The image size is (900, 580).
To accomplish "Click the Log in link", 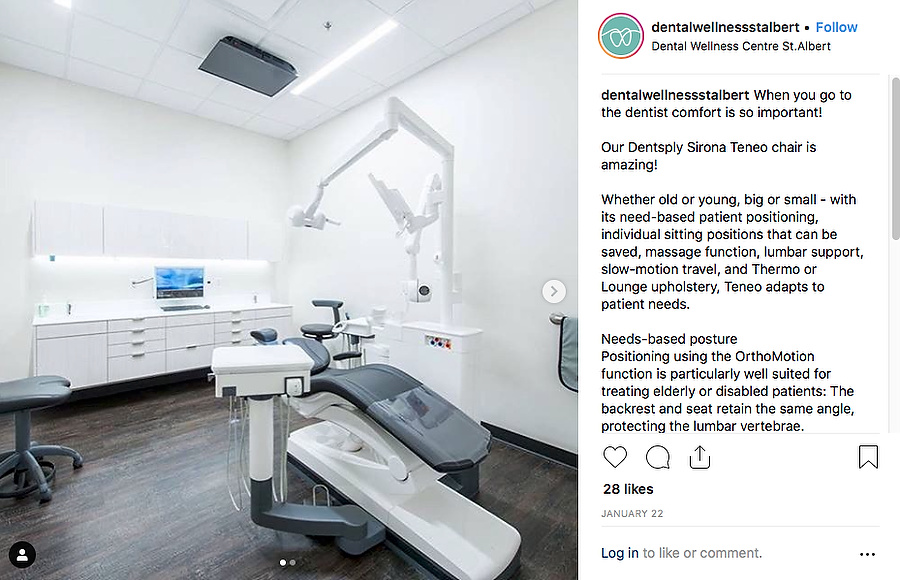I will 619,553.
